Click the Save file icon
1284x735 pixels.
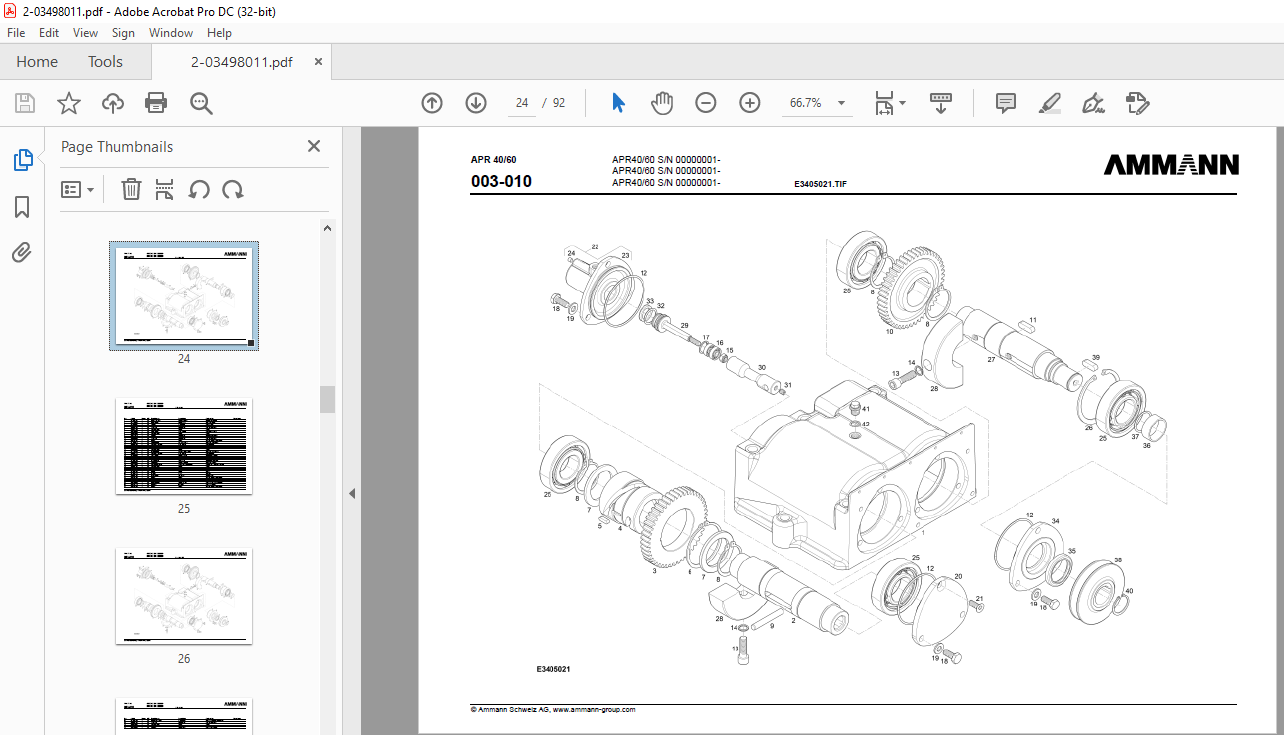click(x=25, y=103)
